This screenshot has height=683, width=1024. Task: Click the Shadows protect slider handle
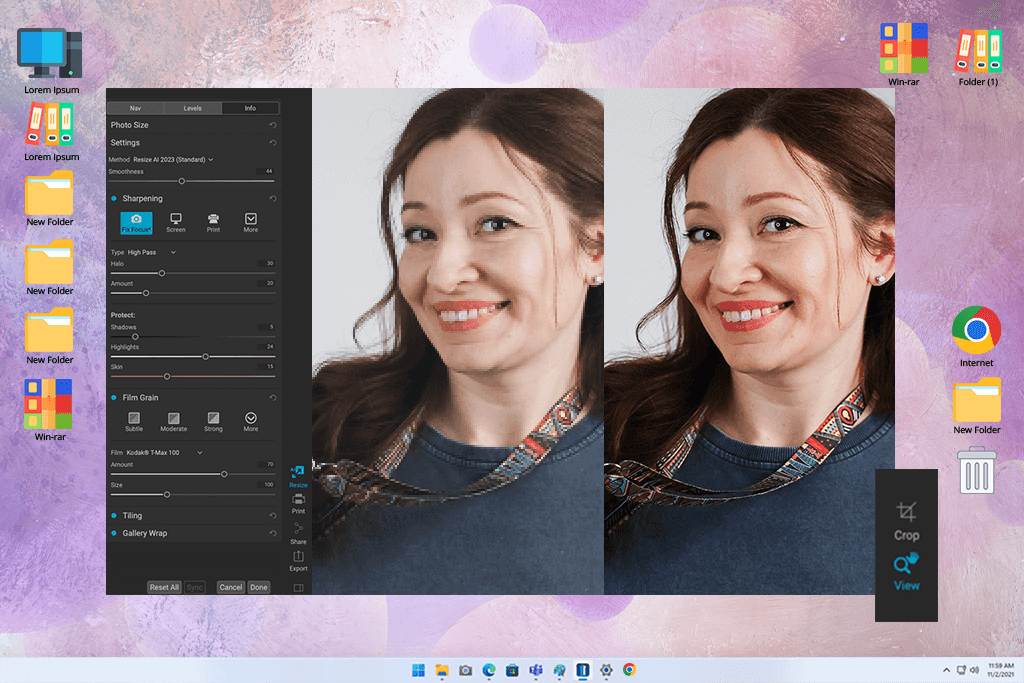(x=135, y=337)
